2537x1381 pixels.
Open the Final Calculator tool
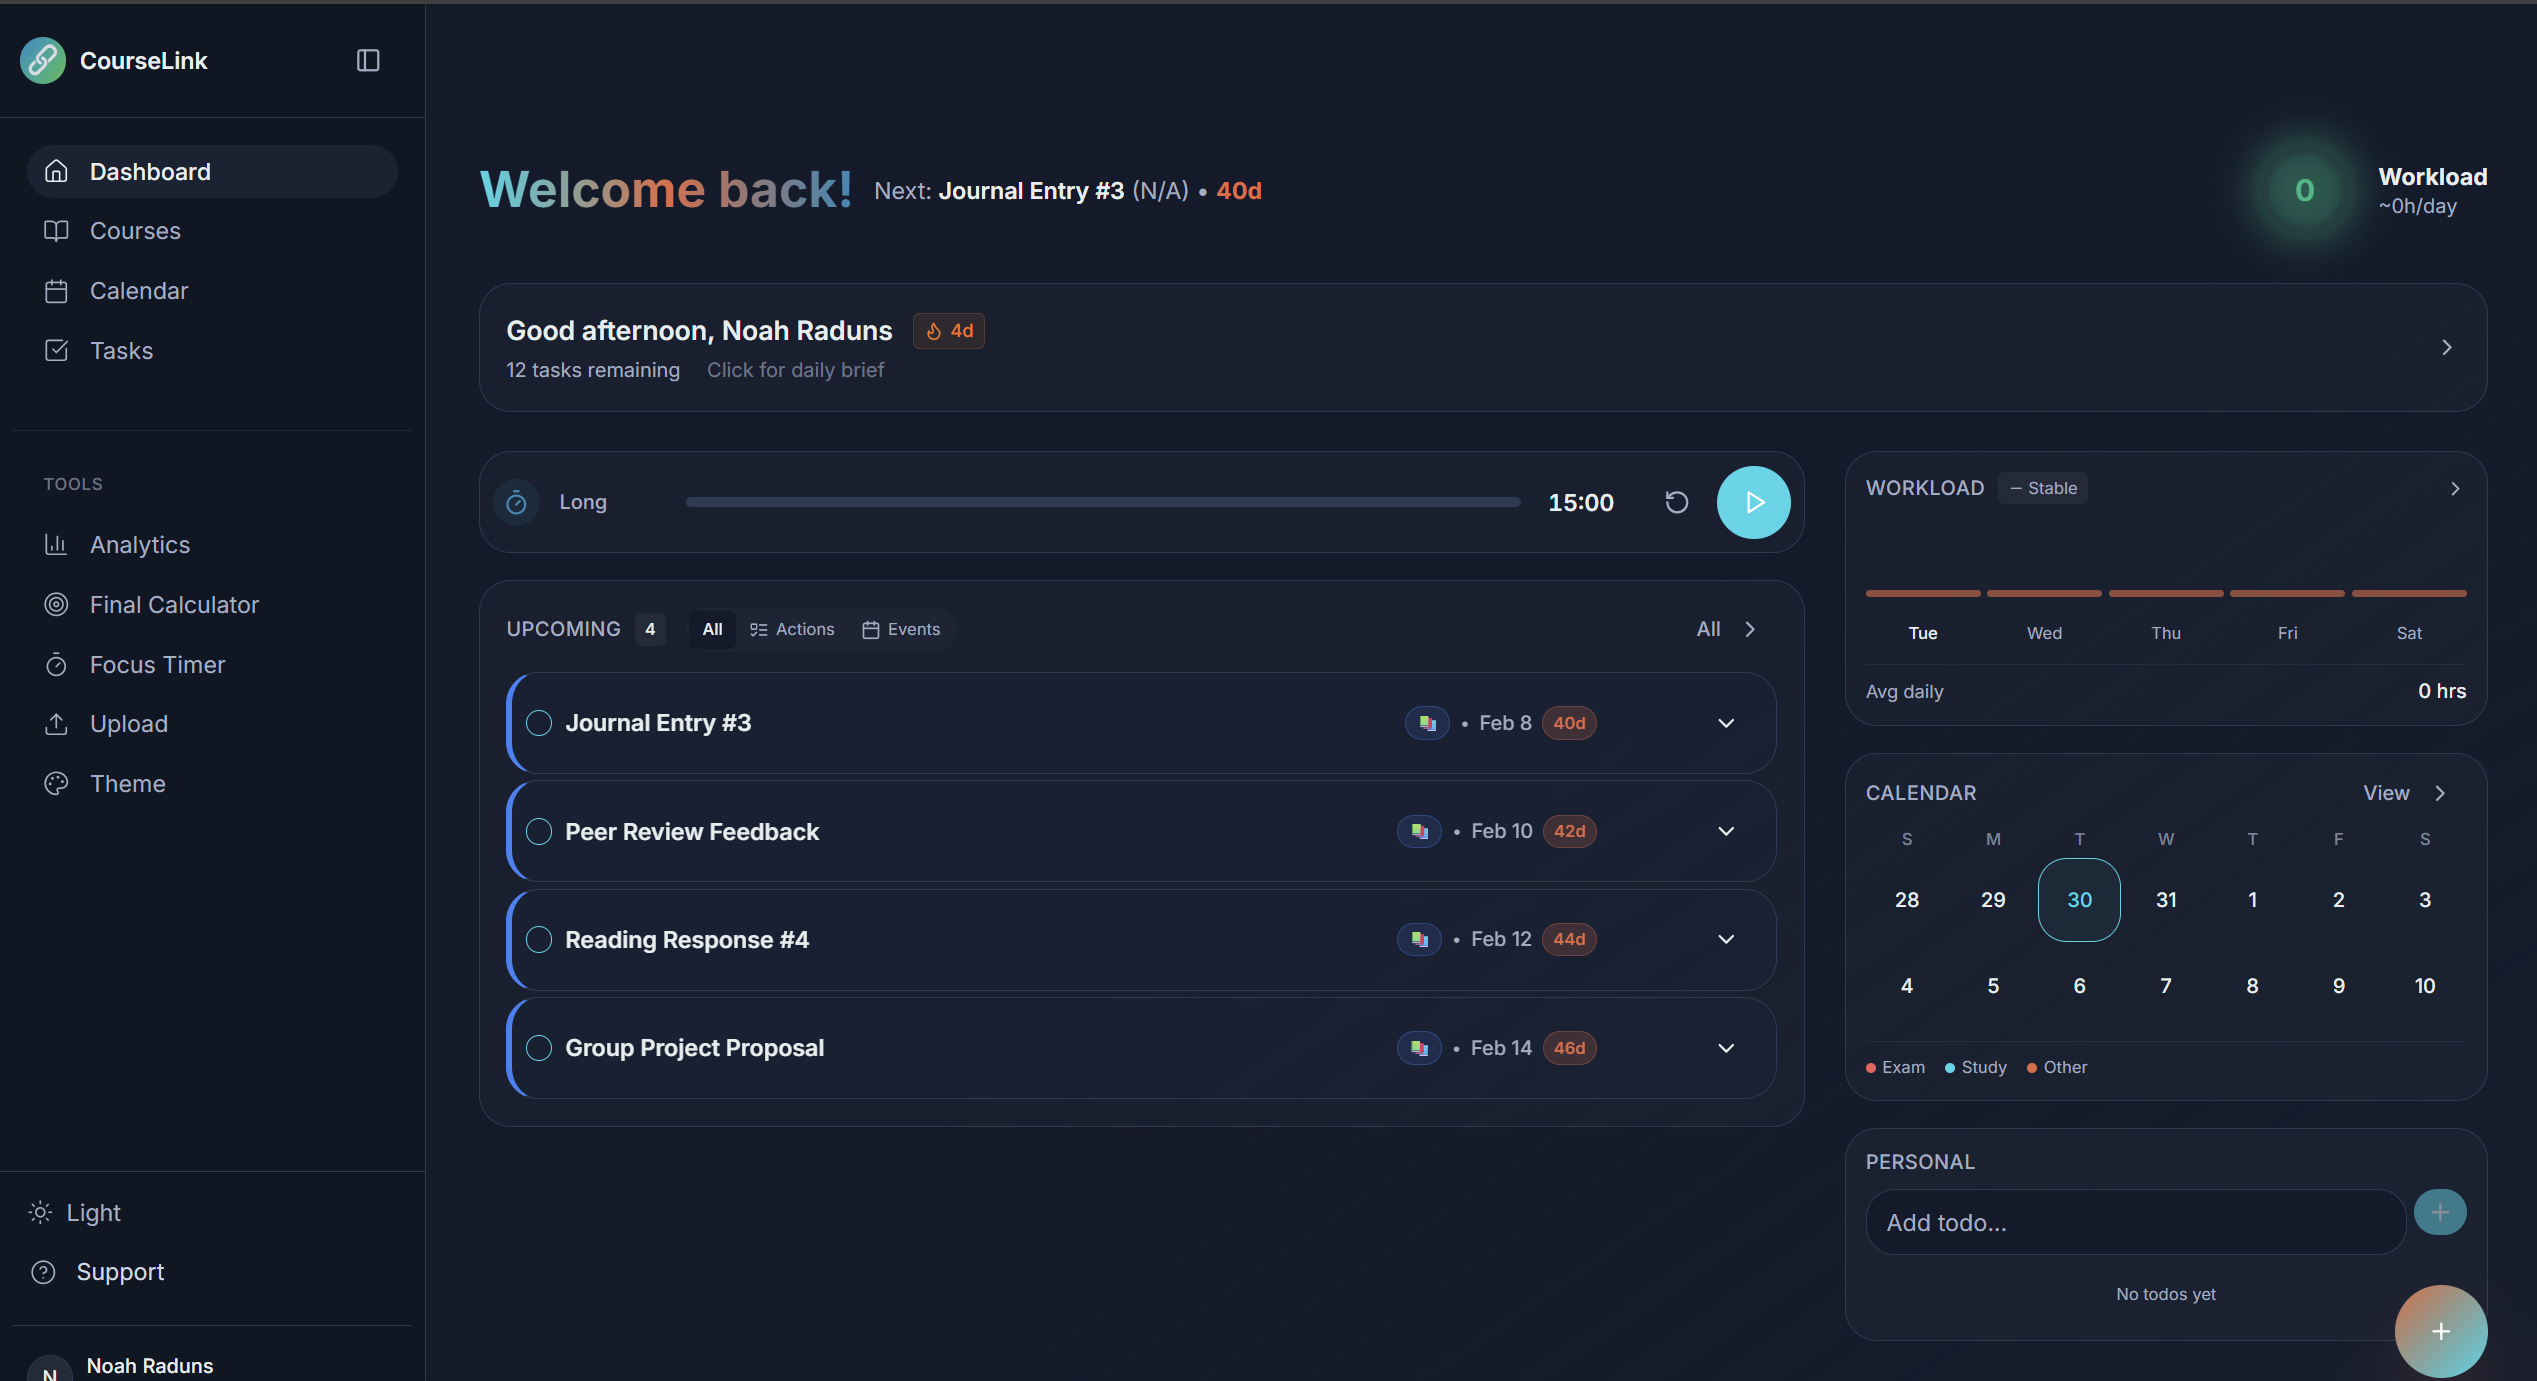point(174,604)
